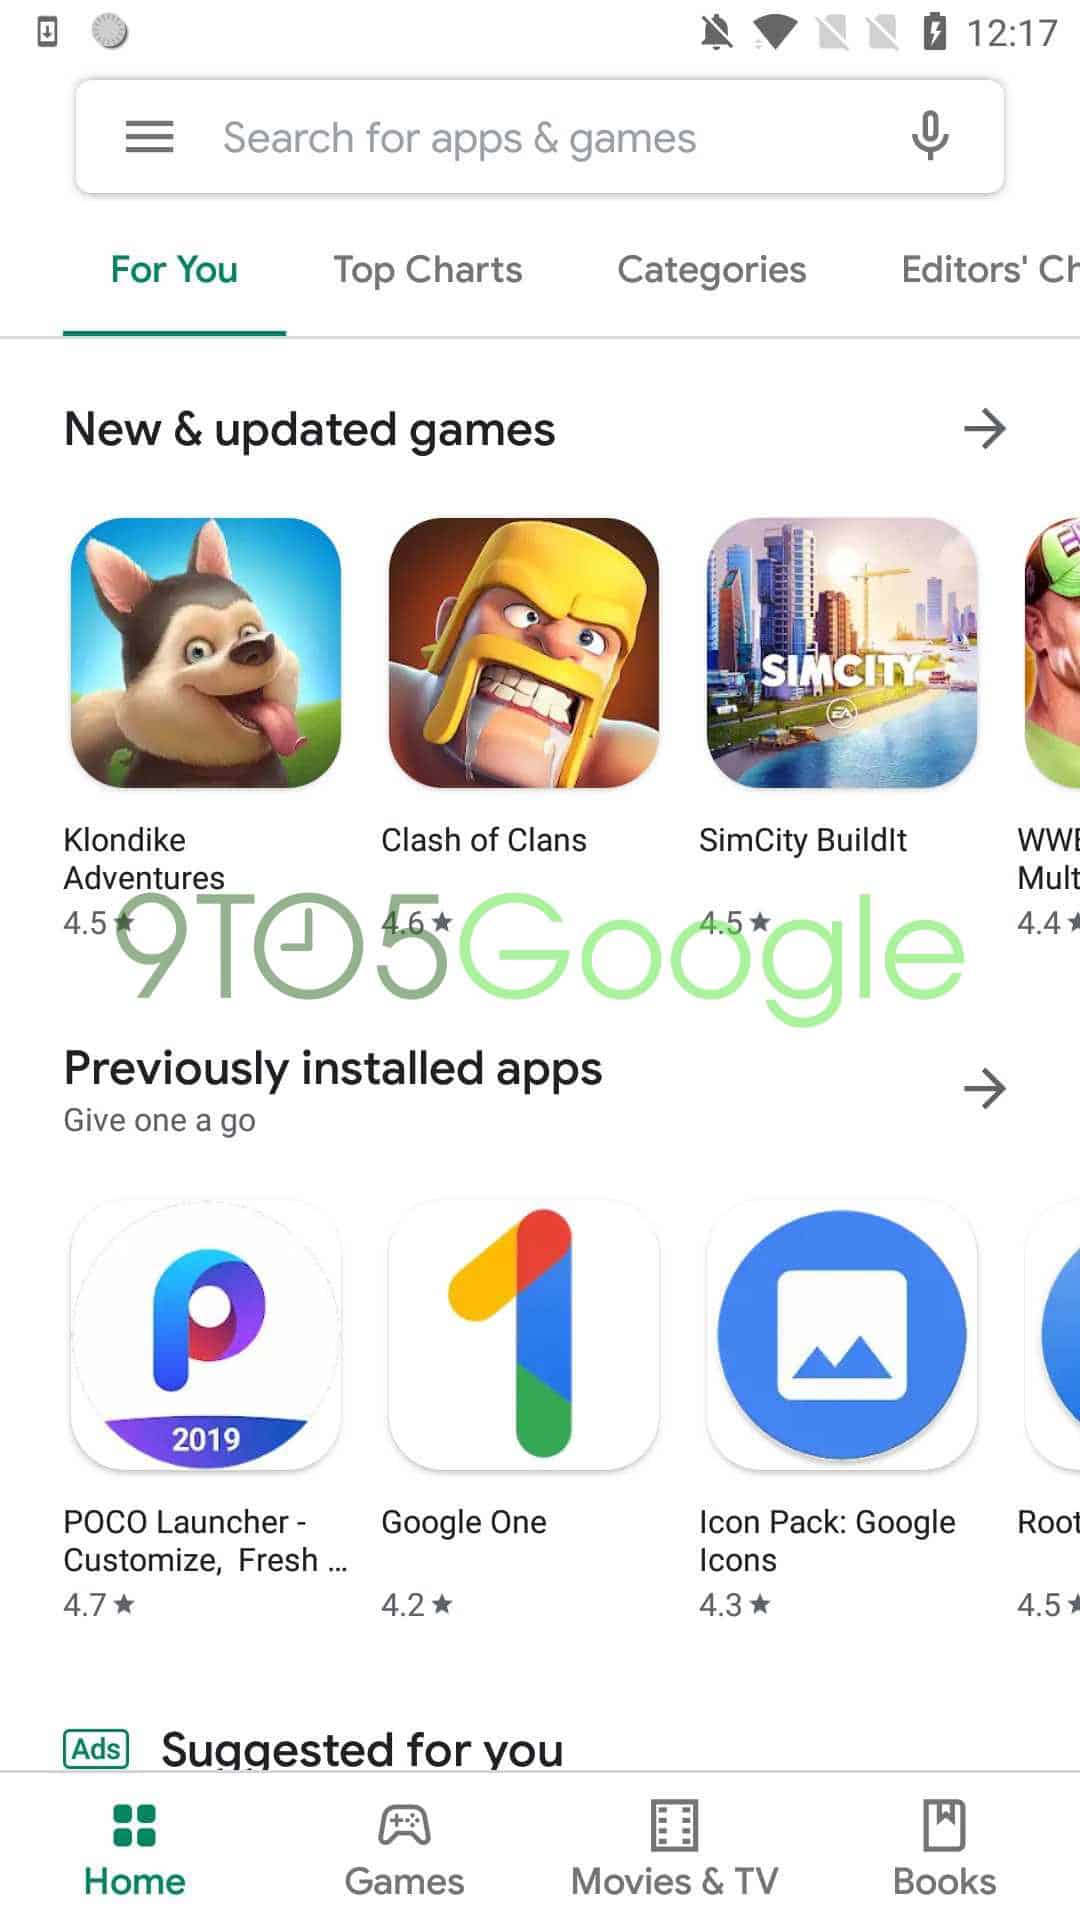Select the For You tab
Image resolution: width=1080 pixels, height=1920 pixels.
[x=174, y=270]
